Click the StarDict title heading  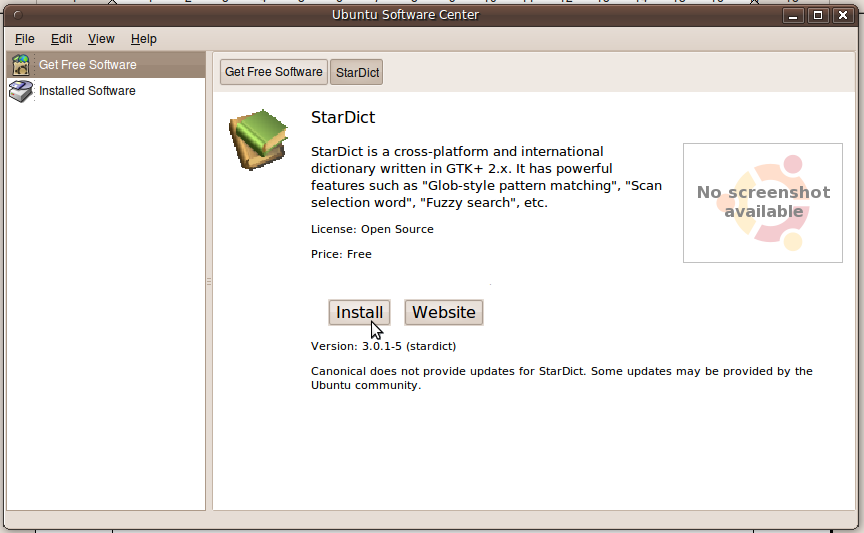(343, 117)
